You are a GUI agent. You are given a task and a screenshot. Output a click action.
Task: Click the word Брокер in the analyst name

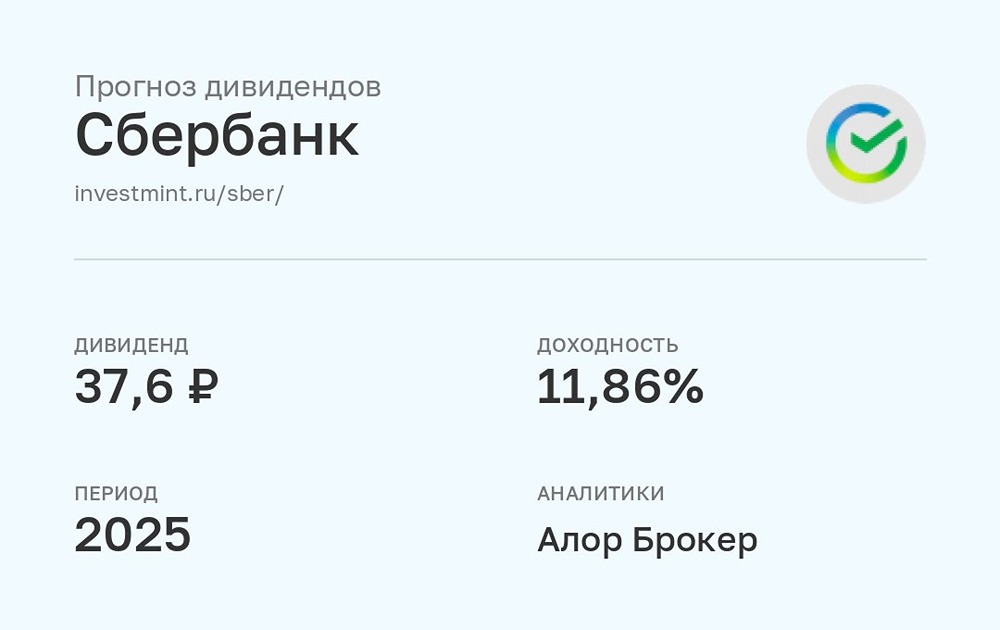pos(696,540)
